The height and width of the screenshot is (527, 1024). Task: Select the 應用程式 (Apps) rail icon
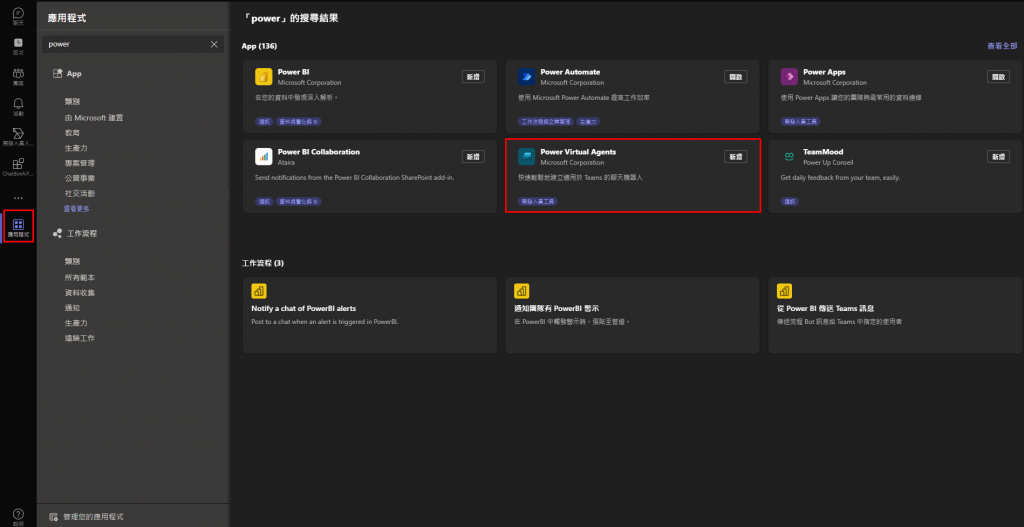pos(18,227)
